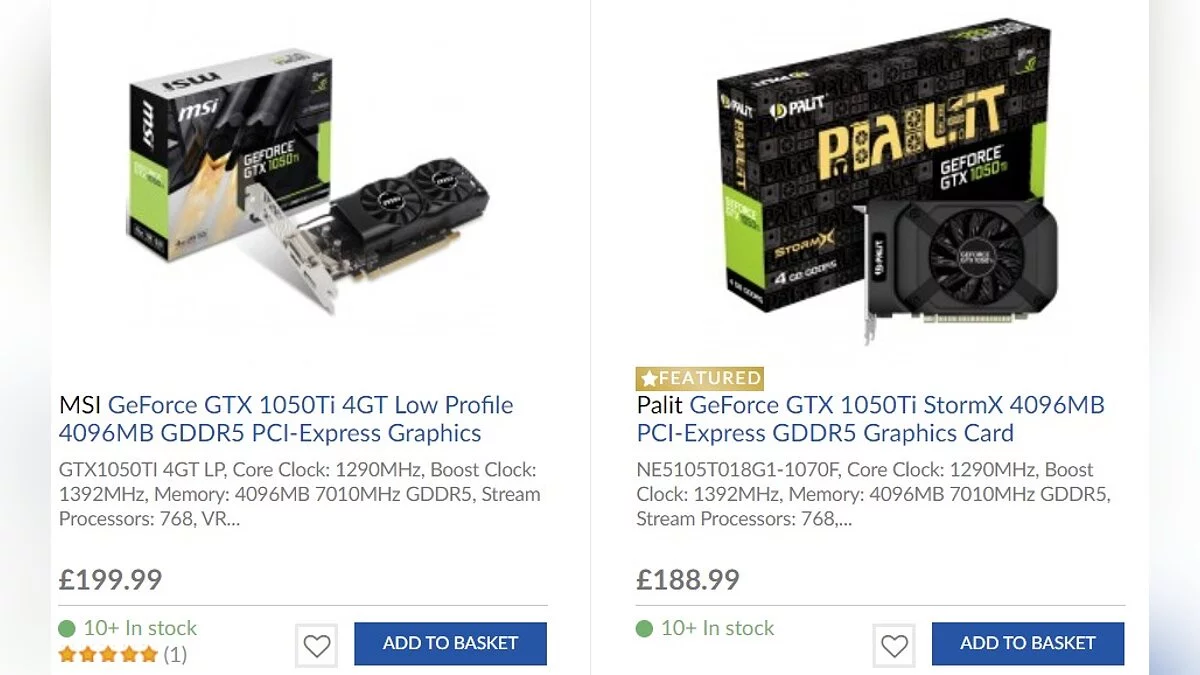Click the Palit card specification description text
This screenshot has width=1200, height=675.
pos(873,494)
